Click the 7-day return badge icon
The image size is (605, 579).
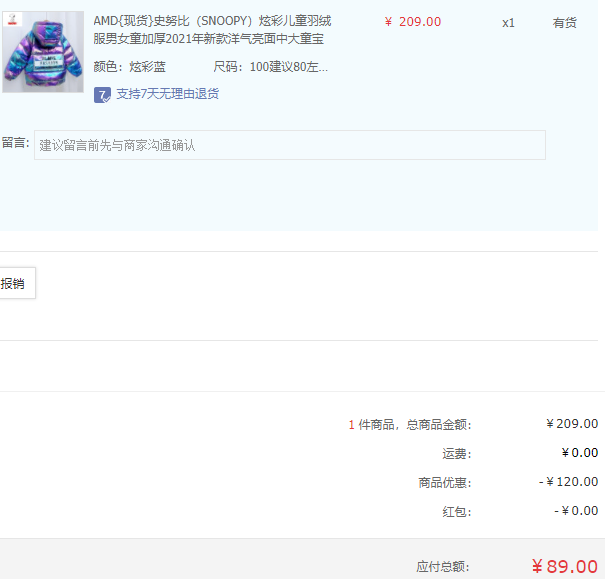pyautogui.click(x=102, y=95)
